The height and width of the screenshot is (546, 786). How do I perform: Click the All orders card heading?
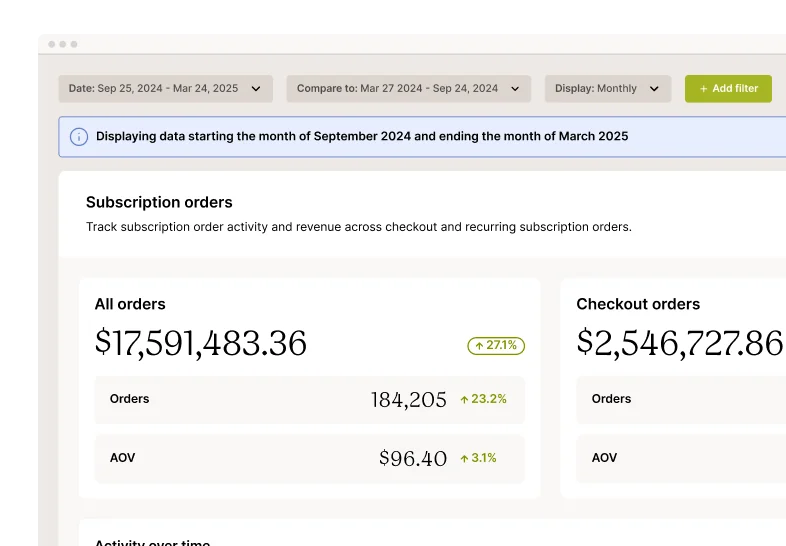130,304
